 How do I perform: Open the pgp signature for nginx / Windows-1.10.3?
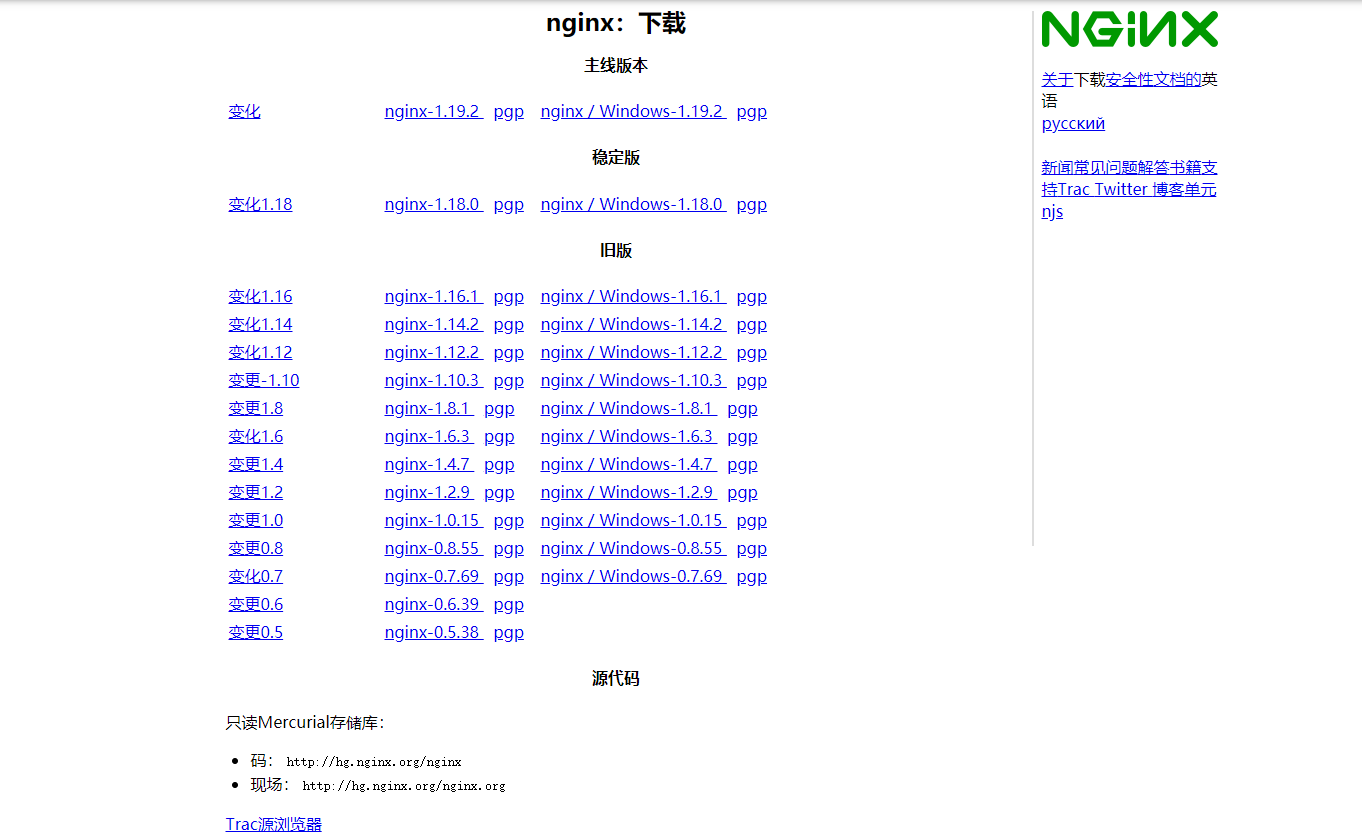pos(751,380)
